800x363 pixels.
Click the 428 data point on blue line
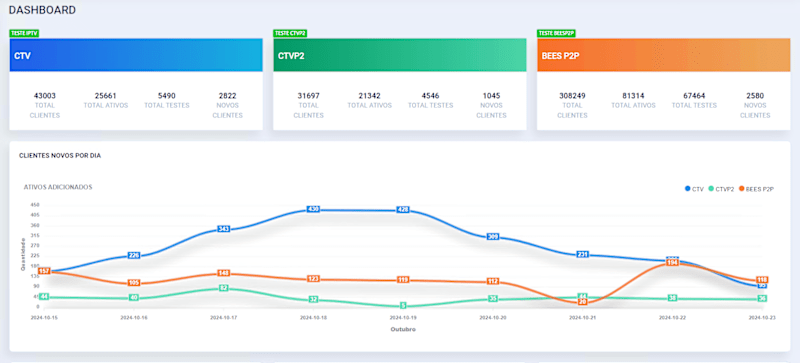click(403, 209)
